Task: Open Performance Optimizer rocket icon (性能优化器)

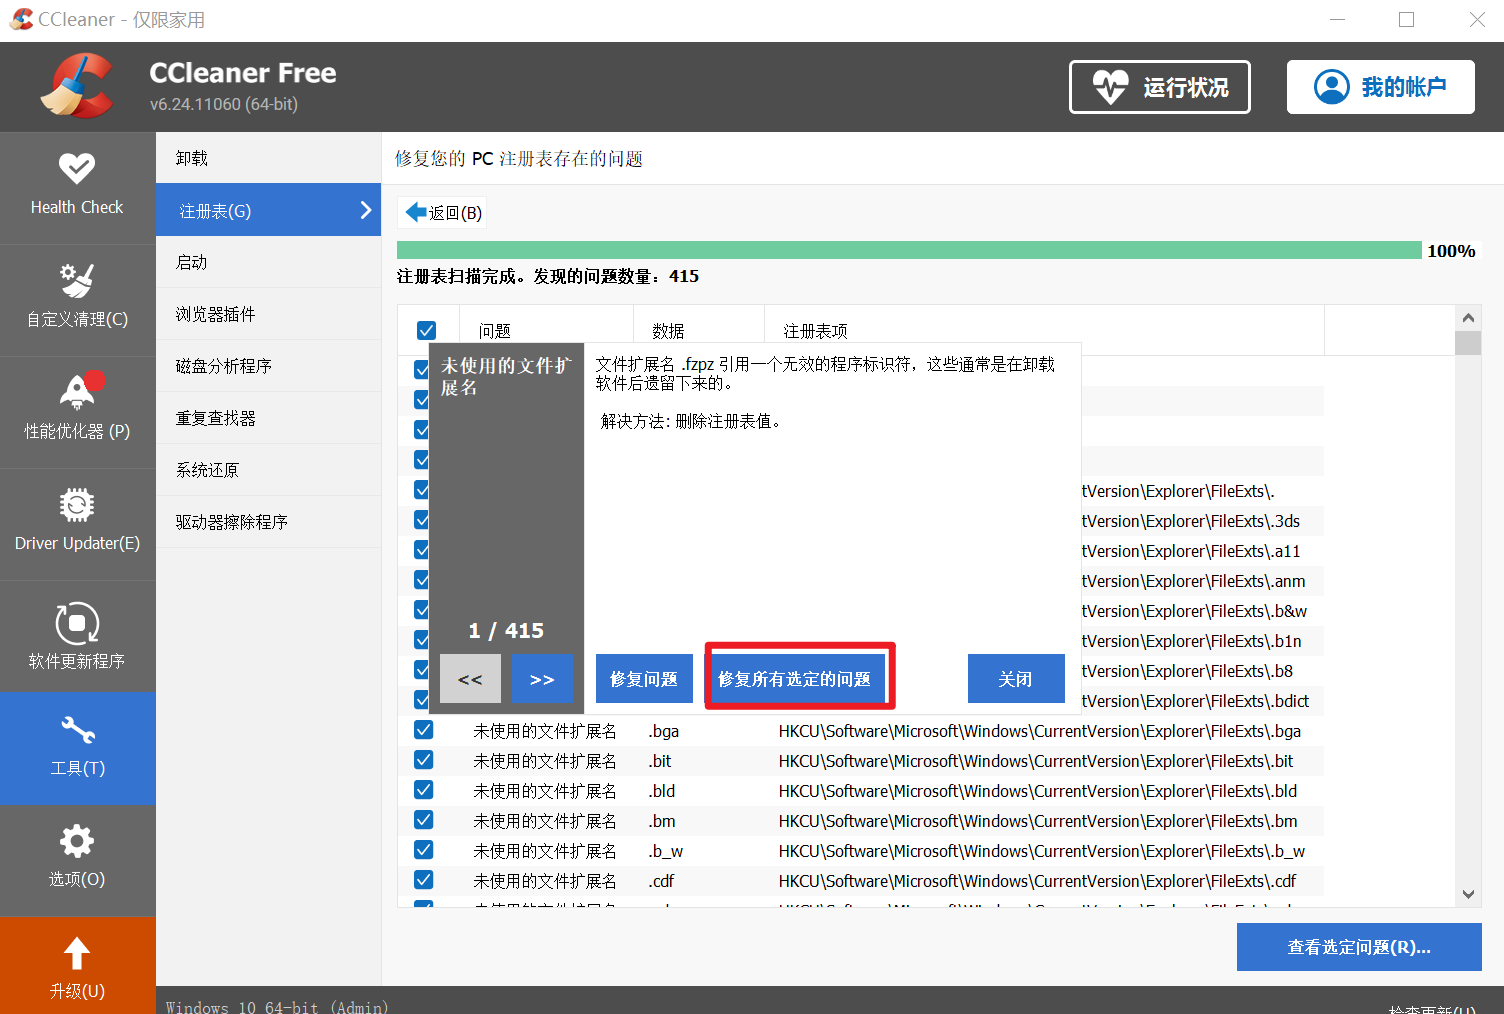Action: coord(79,391)
